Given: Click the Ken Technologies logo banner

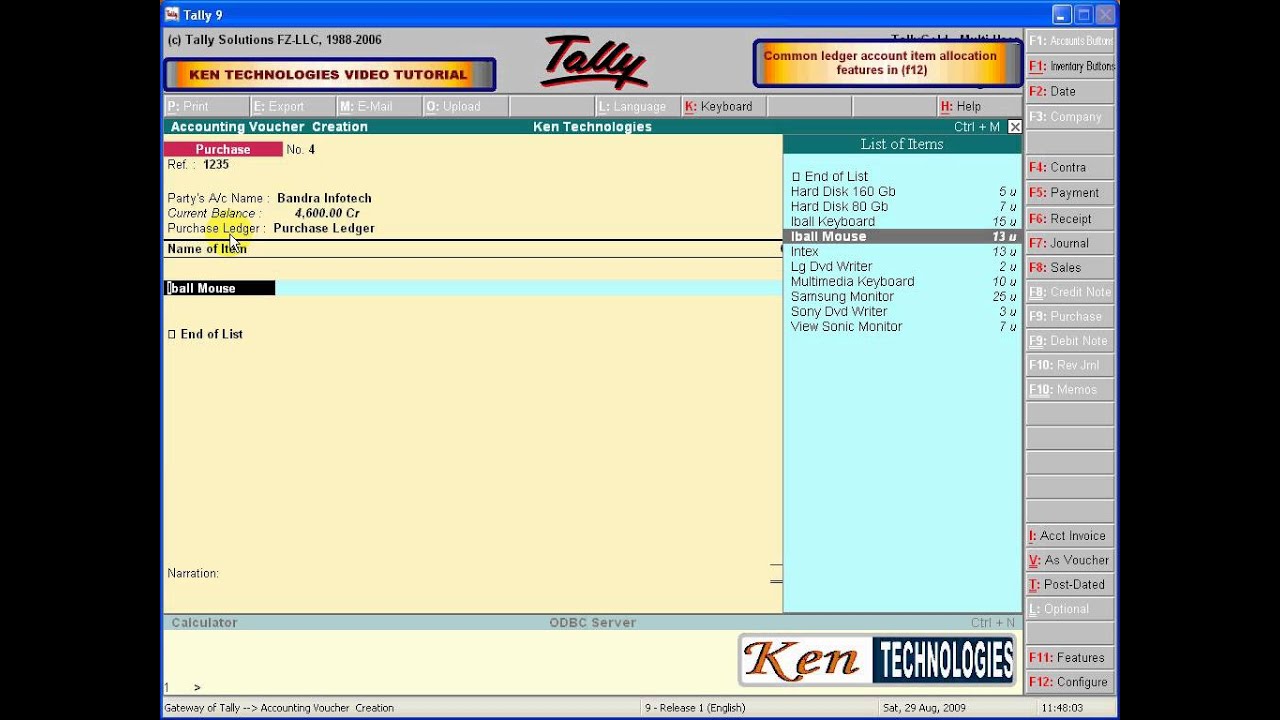Looking at the screenshot, I should 878,660.
